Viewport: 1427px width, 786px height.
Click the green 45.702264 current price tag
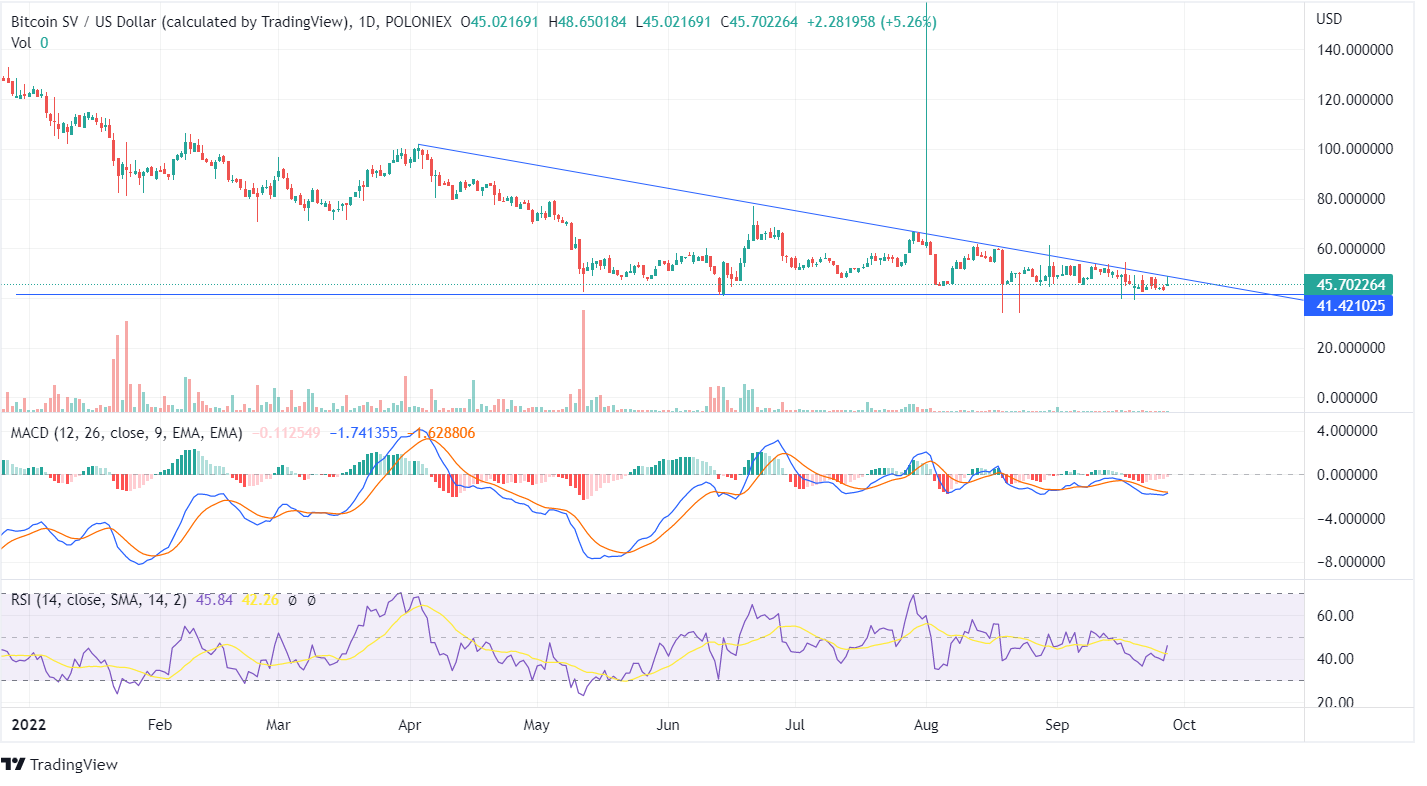1349,285
